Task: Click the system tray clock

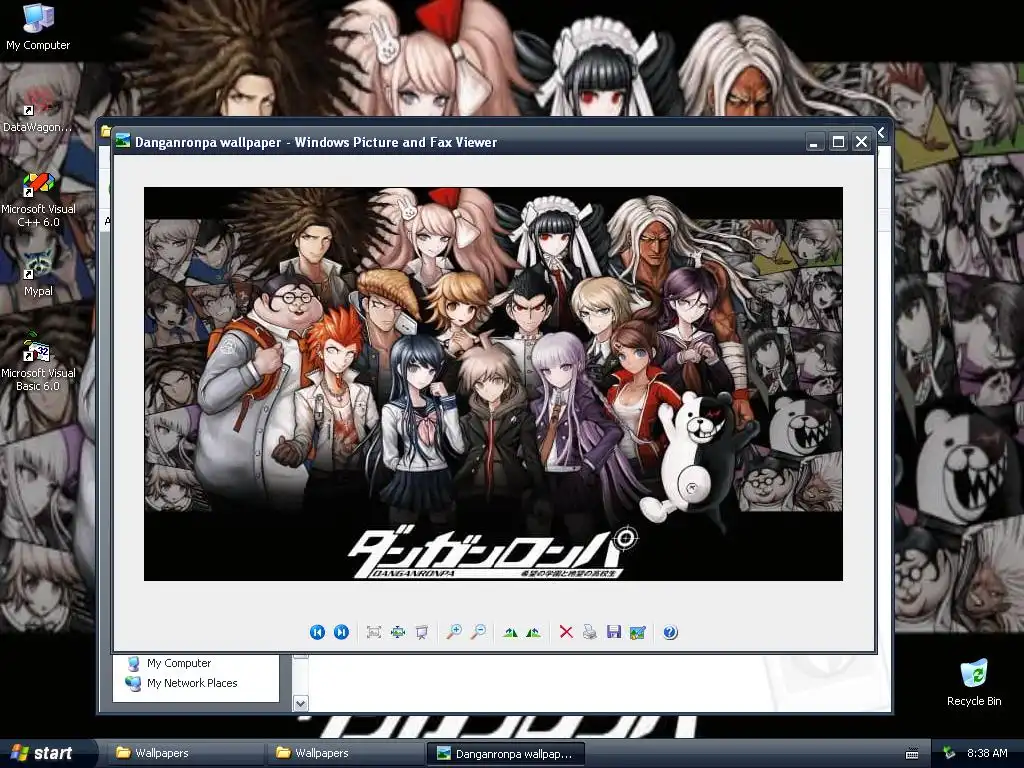Action: (987, 753)
